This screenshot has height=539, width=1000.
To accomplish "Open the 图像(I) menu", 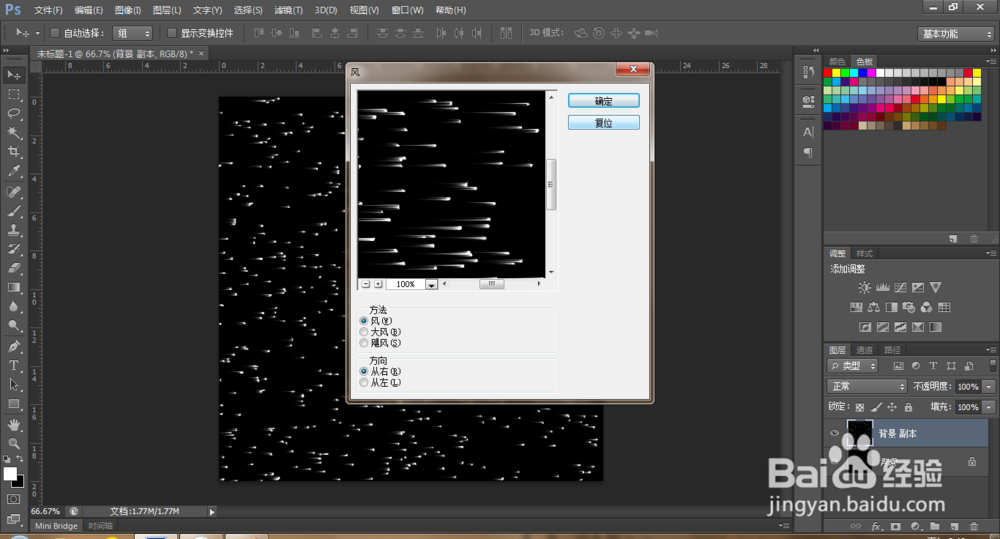I will 128,10.
